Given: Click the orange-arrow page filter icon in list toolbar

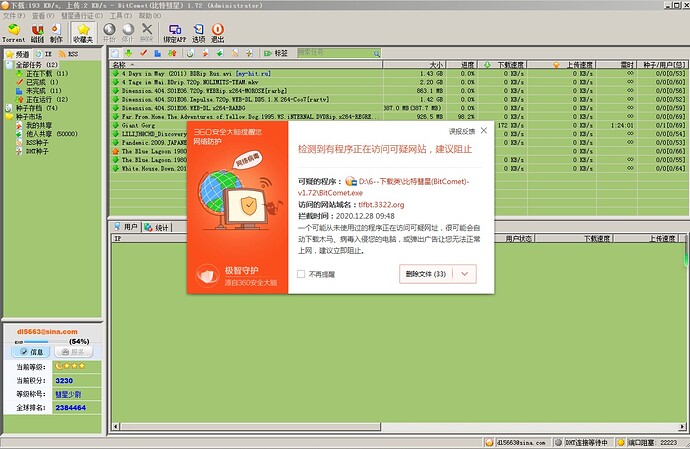Looking at the screenshot, I should (x=205, y=53).
